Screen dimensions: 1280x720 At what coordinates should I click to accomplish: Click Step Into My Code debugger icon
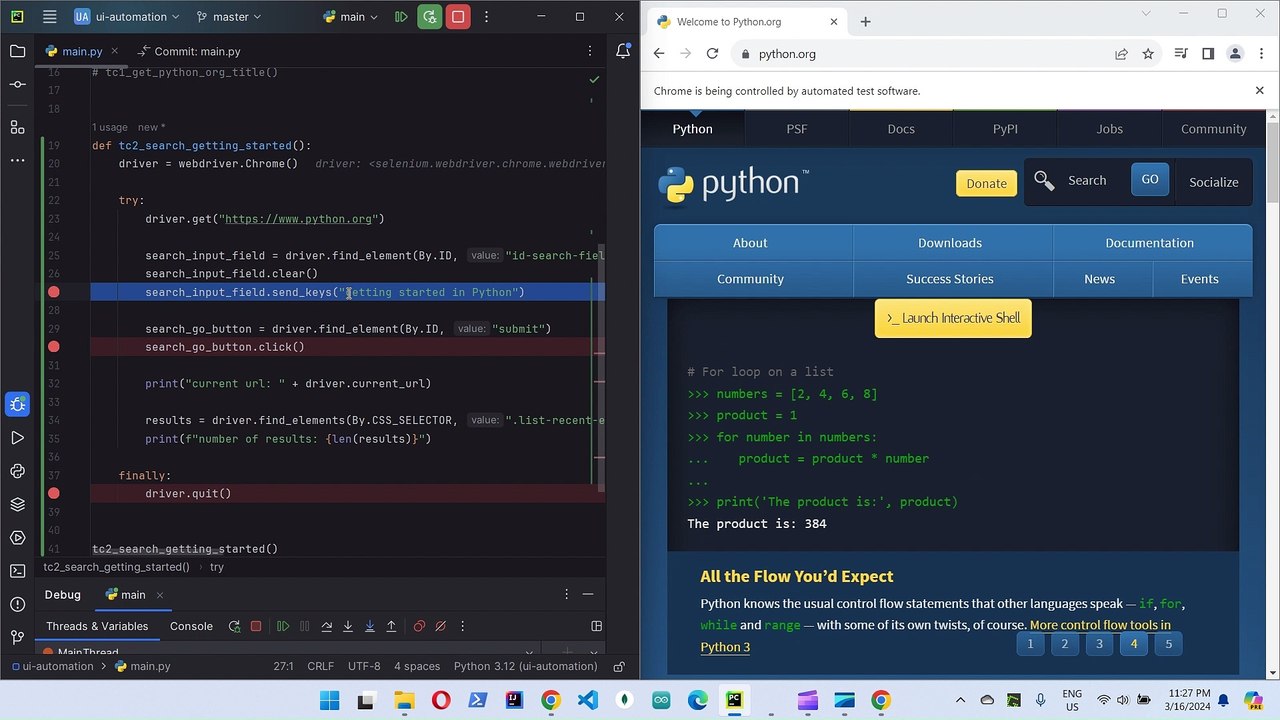pyautogui.click(x=369, y=626)
